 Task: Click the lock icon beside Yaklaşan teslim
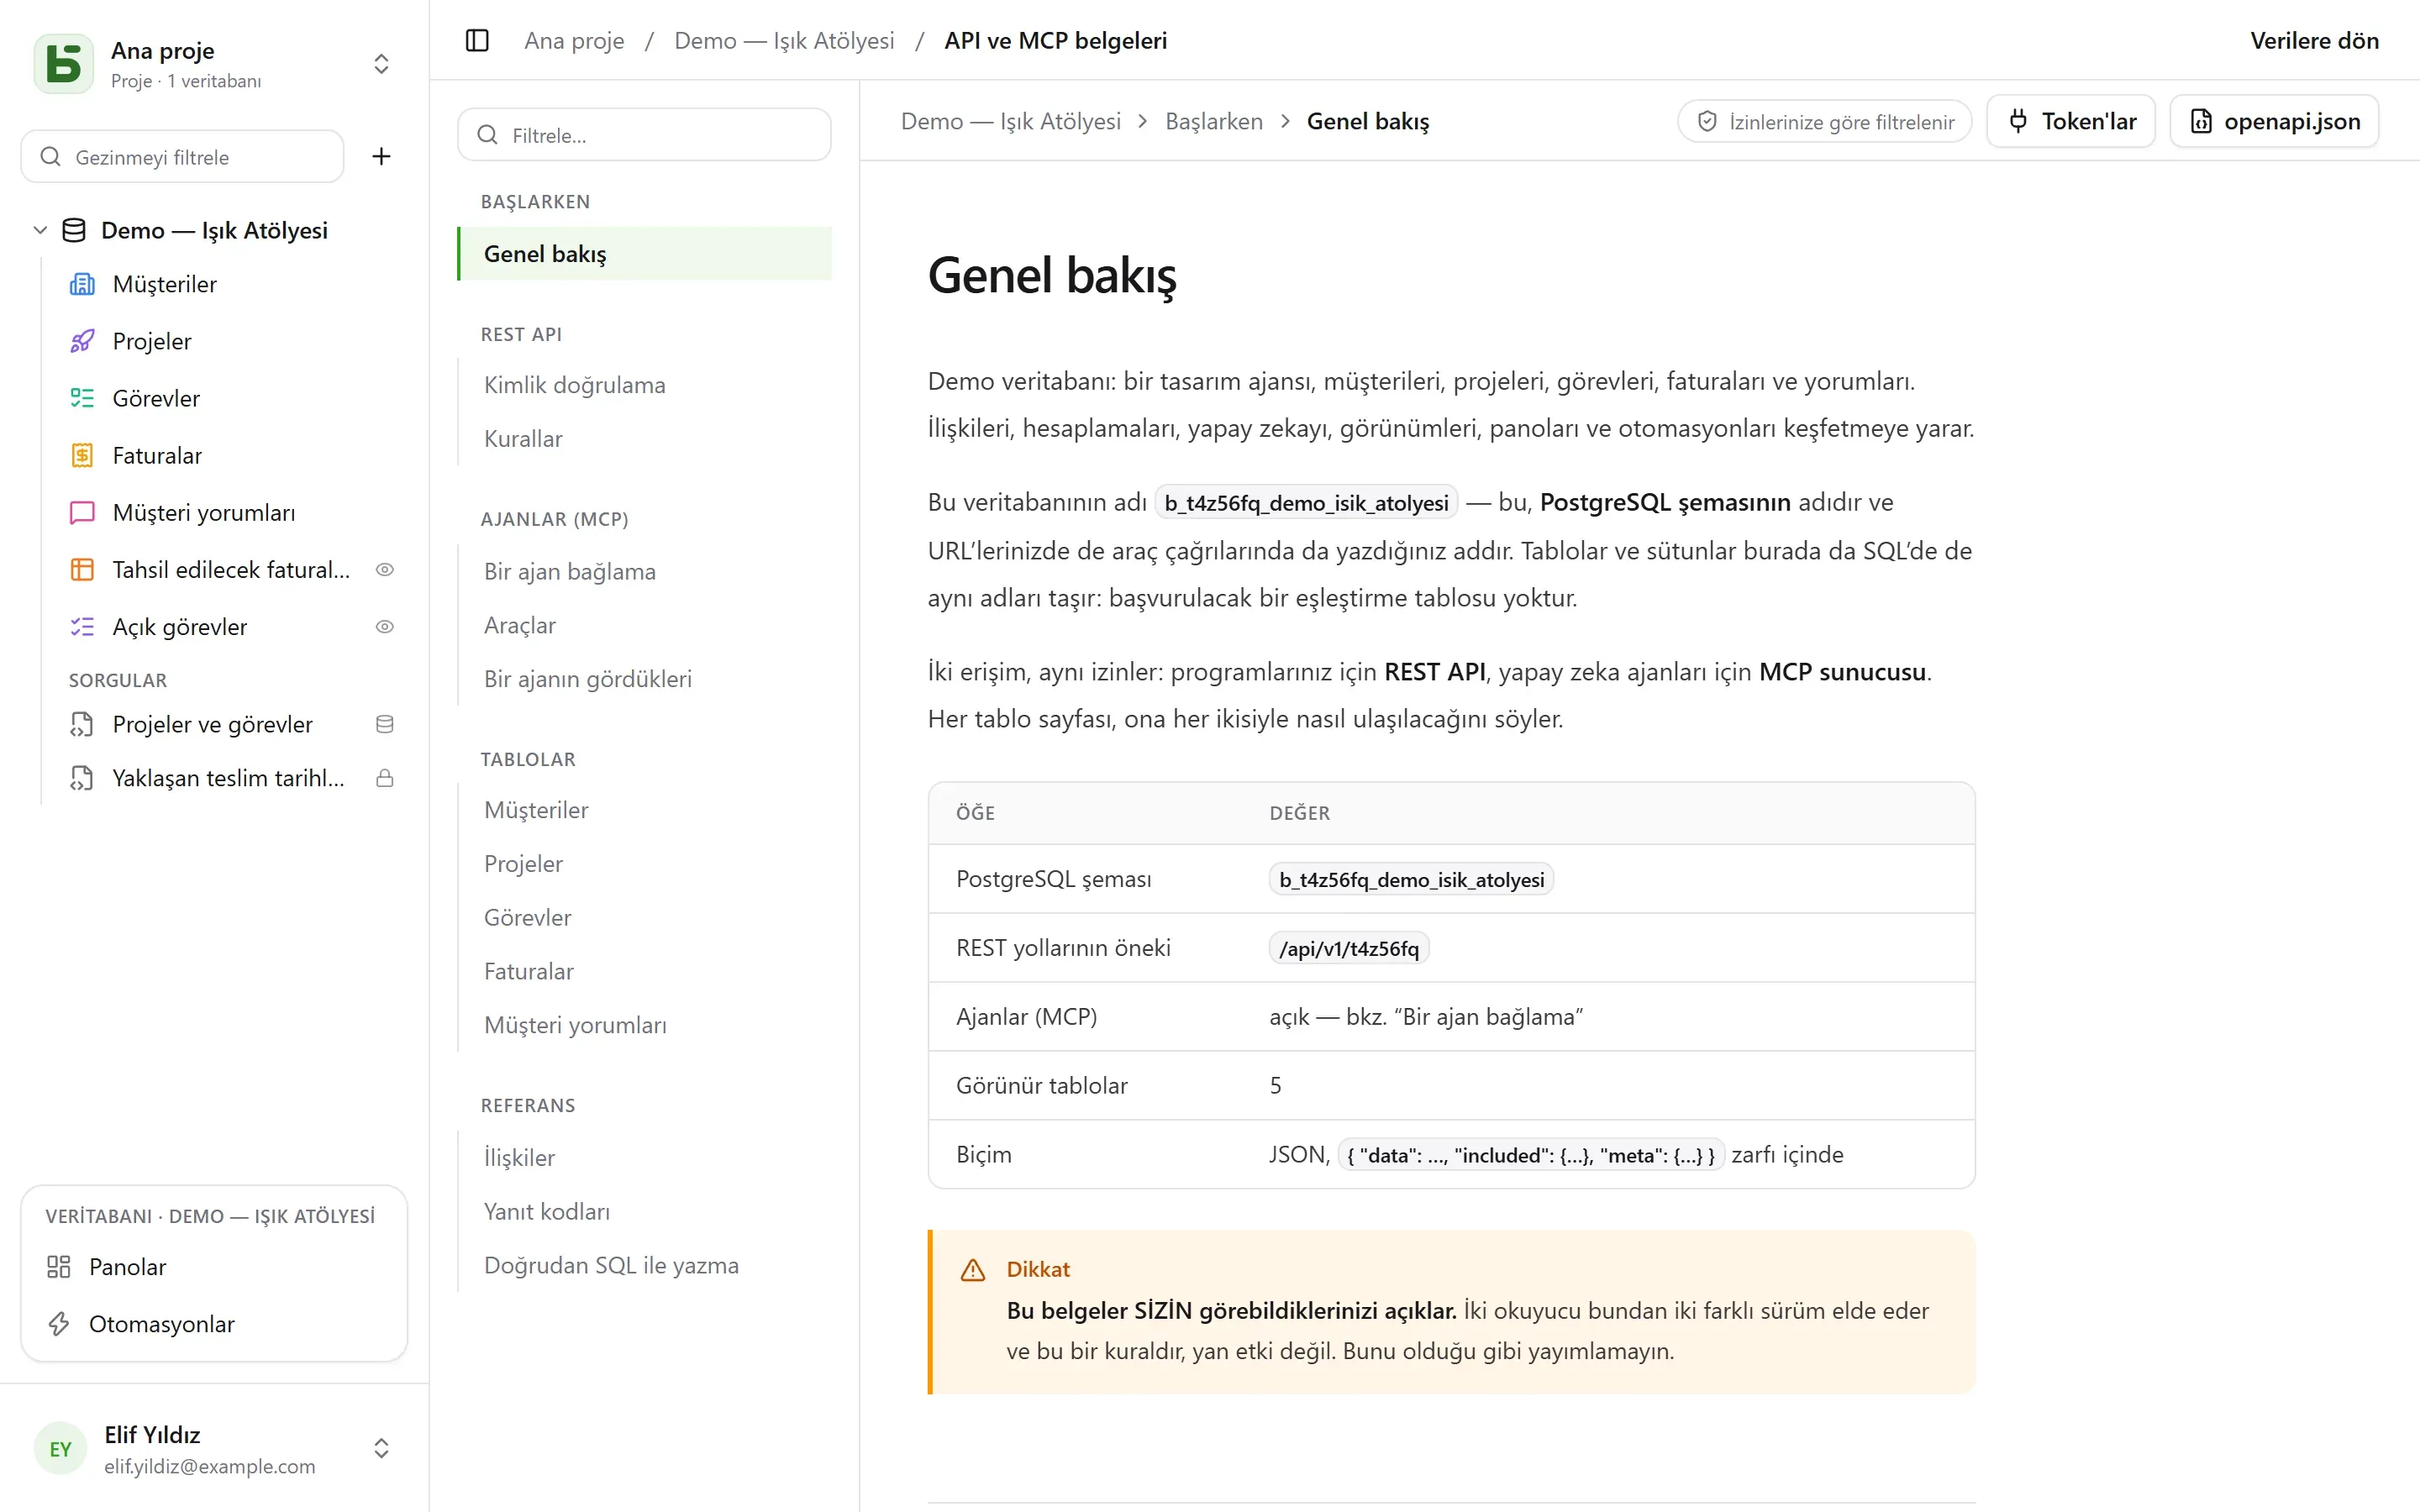(384, 778)
